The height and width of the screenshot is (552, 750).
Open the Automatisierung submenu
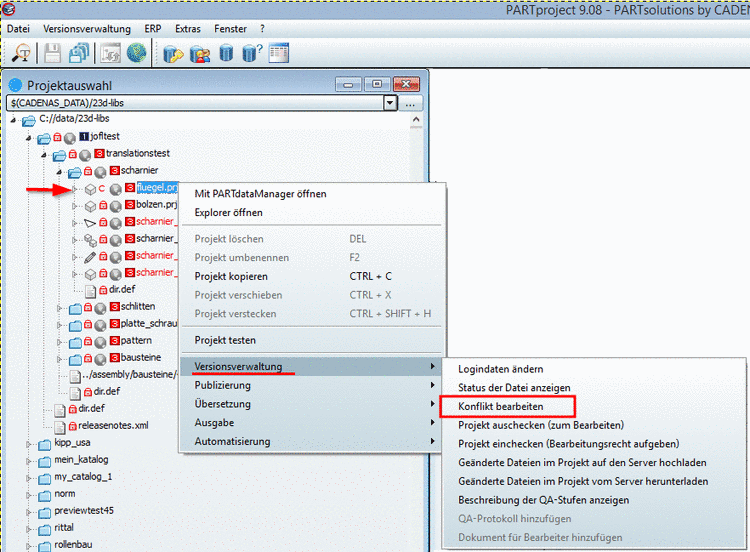[x=311, y=442]
